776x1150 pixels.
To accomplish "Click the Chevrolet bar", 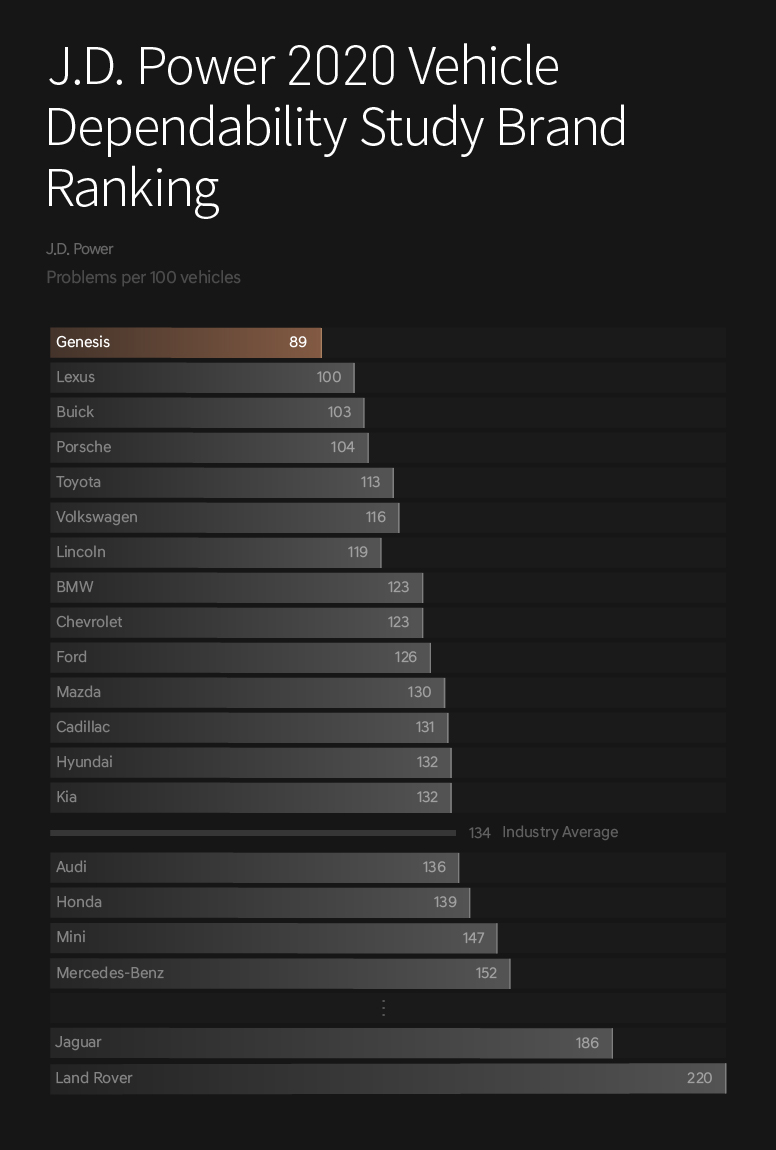I will 236,622.
